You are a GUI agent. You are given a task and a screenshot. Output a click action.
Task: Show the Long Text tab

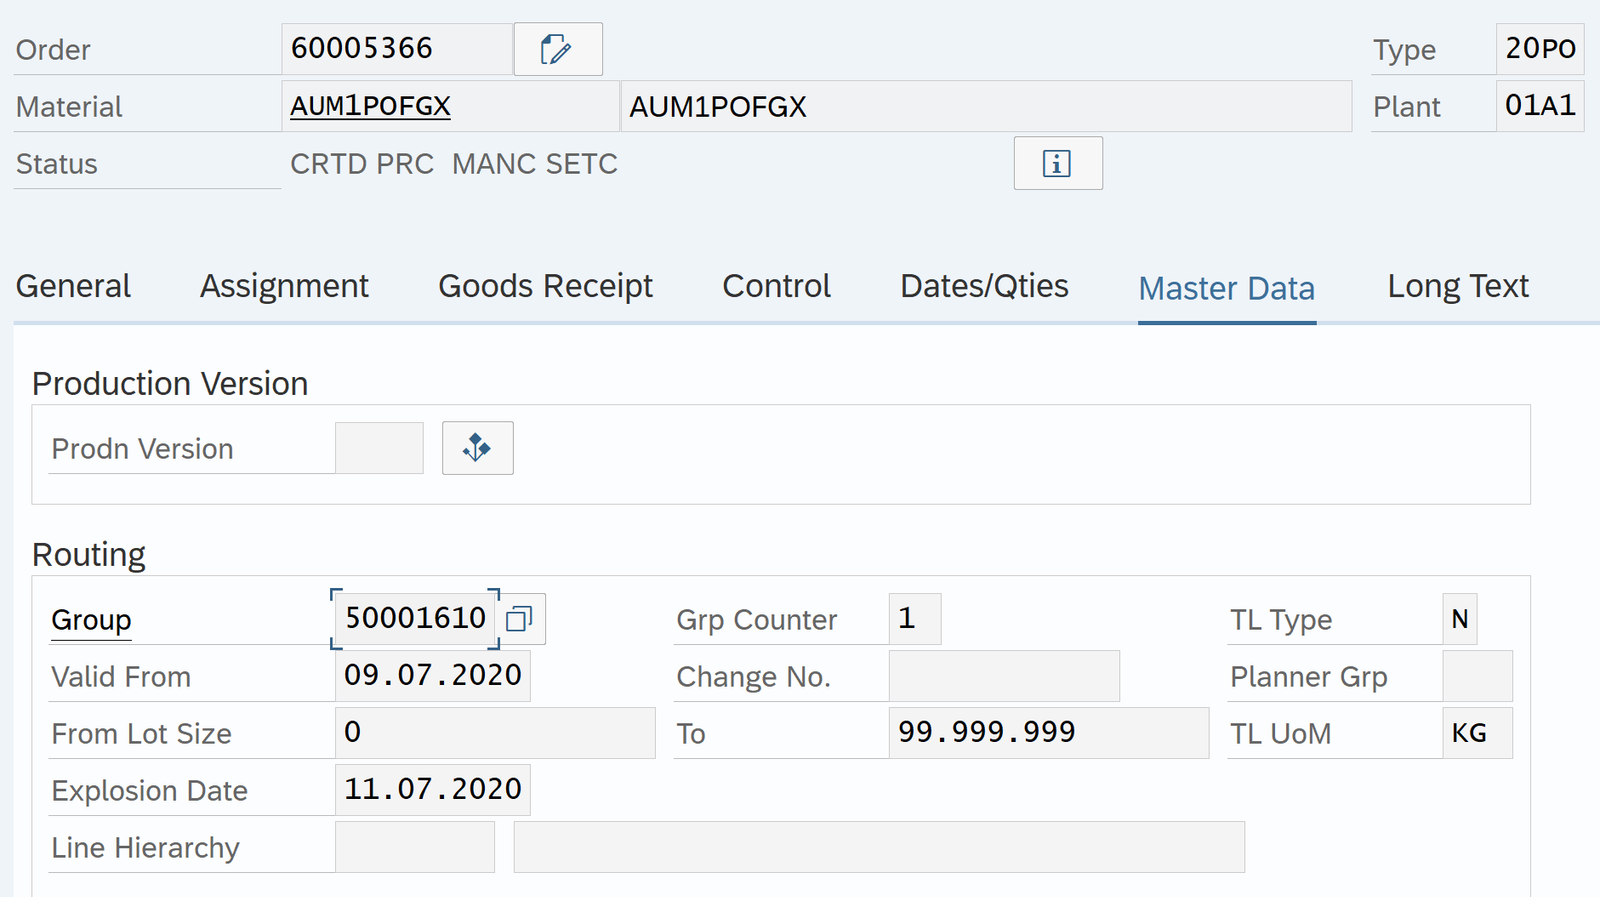point(1457,287)
